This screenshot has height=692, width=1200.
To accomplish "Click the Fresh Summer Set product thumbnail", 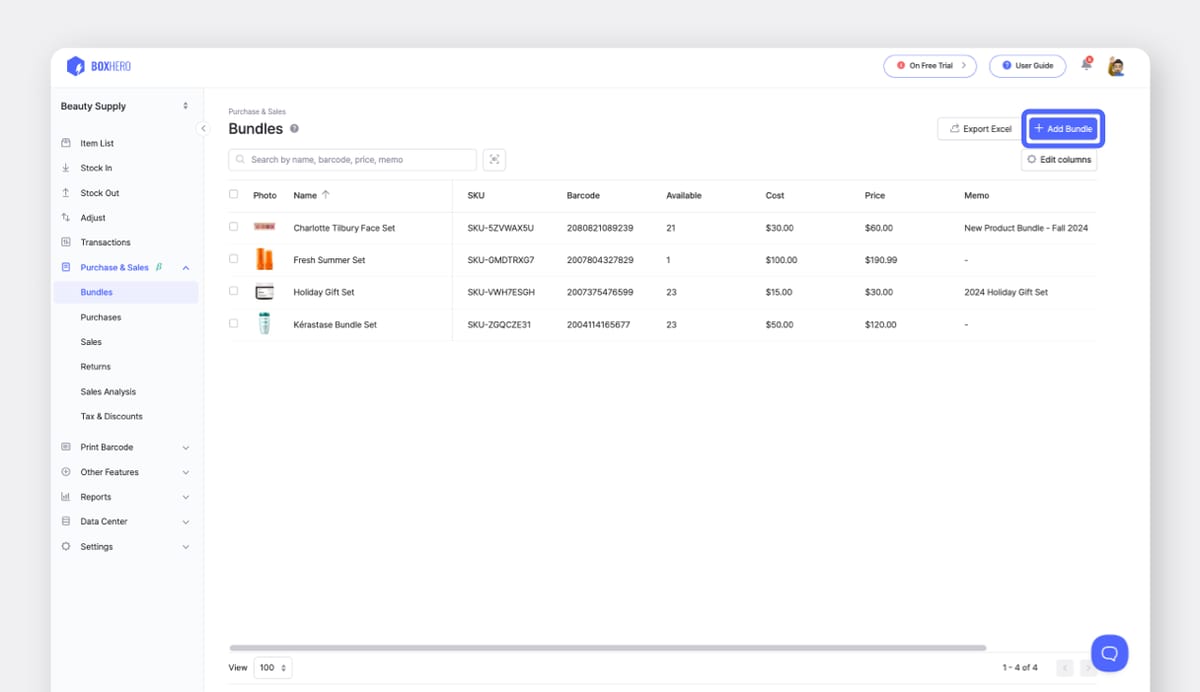I will point(264,259).
